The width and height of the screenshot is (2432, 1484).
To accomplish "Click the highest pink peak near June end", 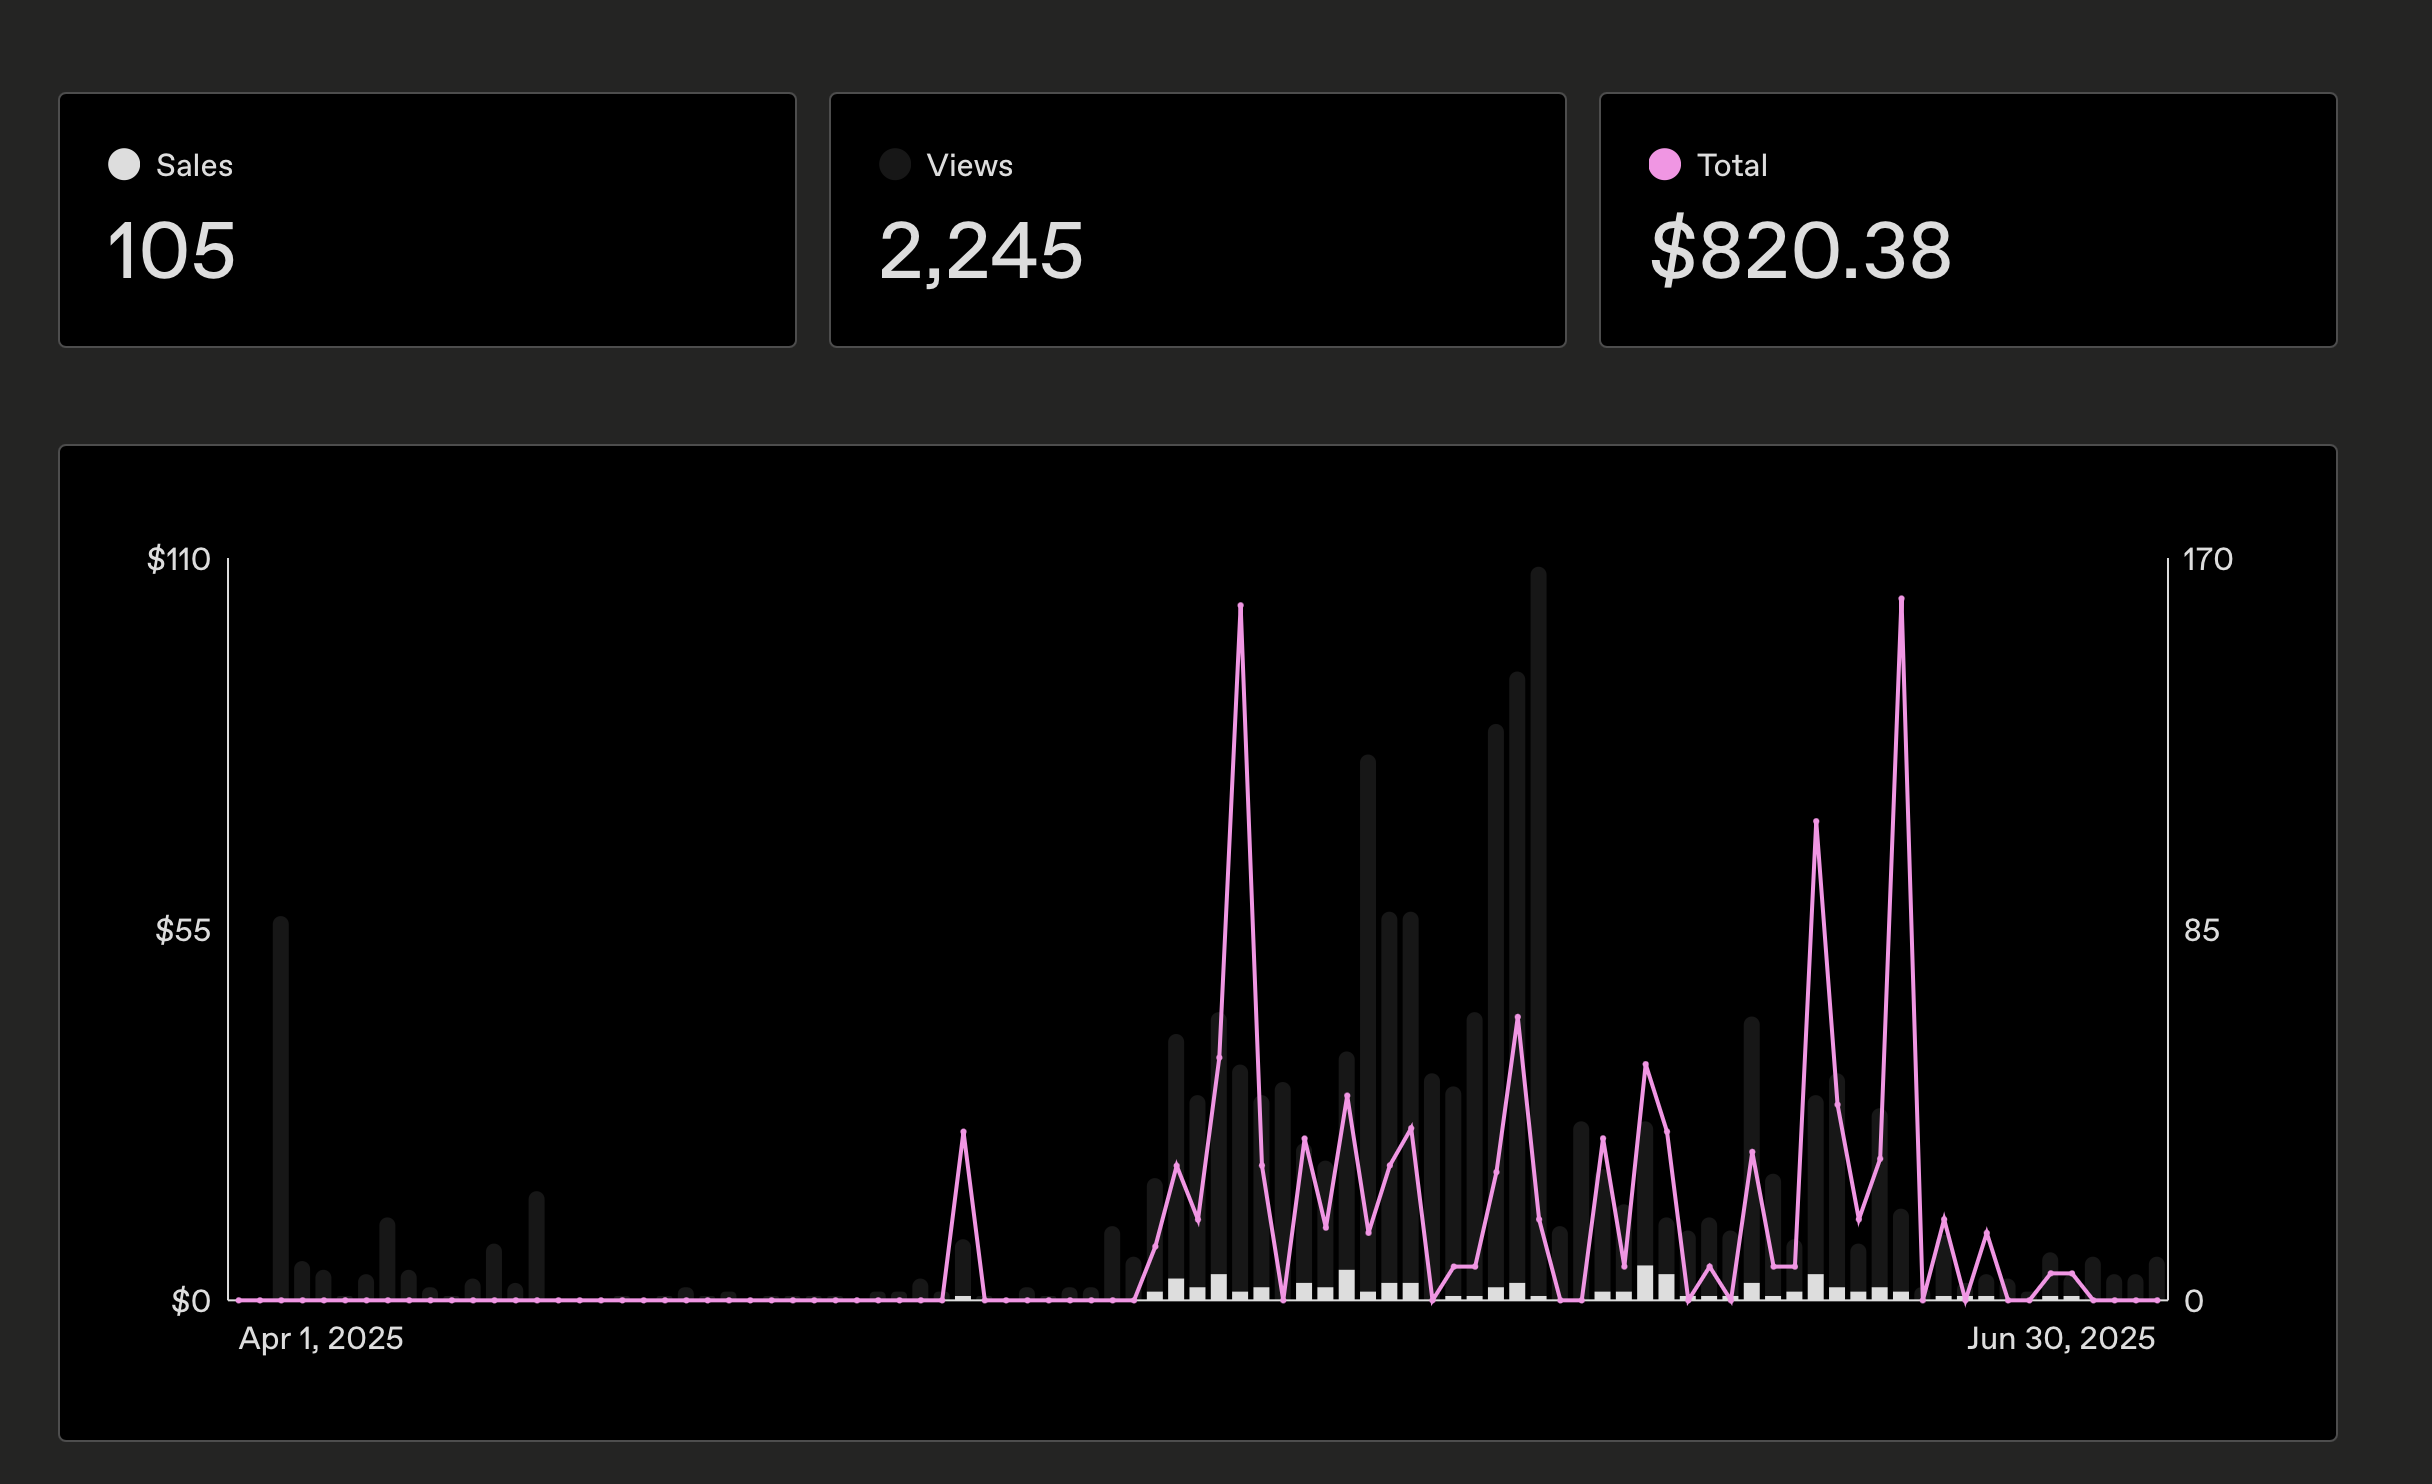I will (1901, 599).
